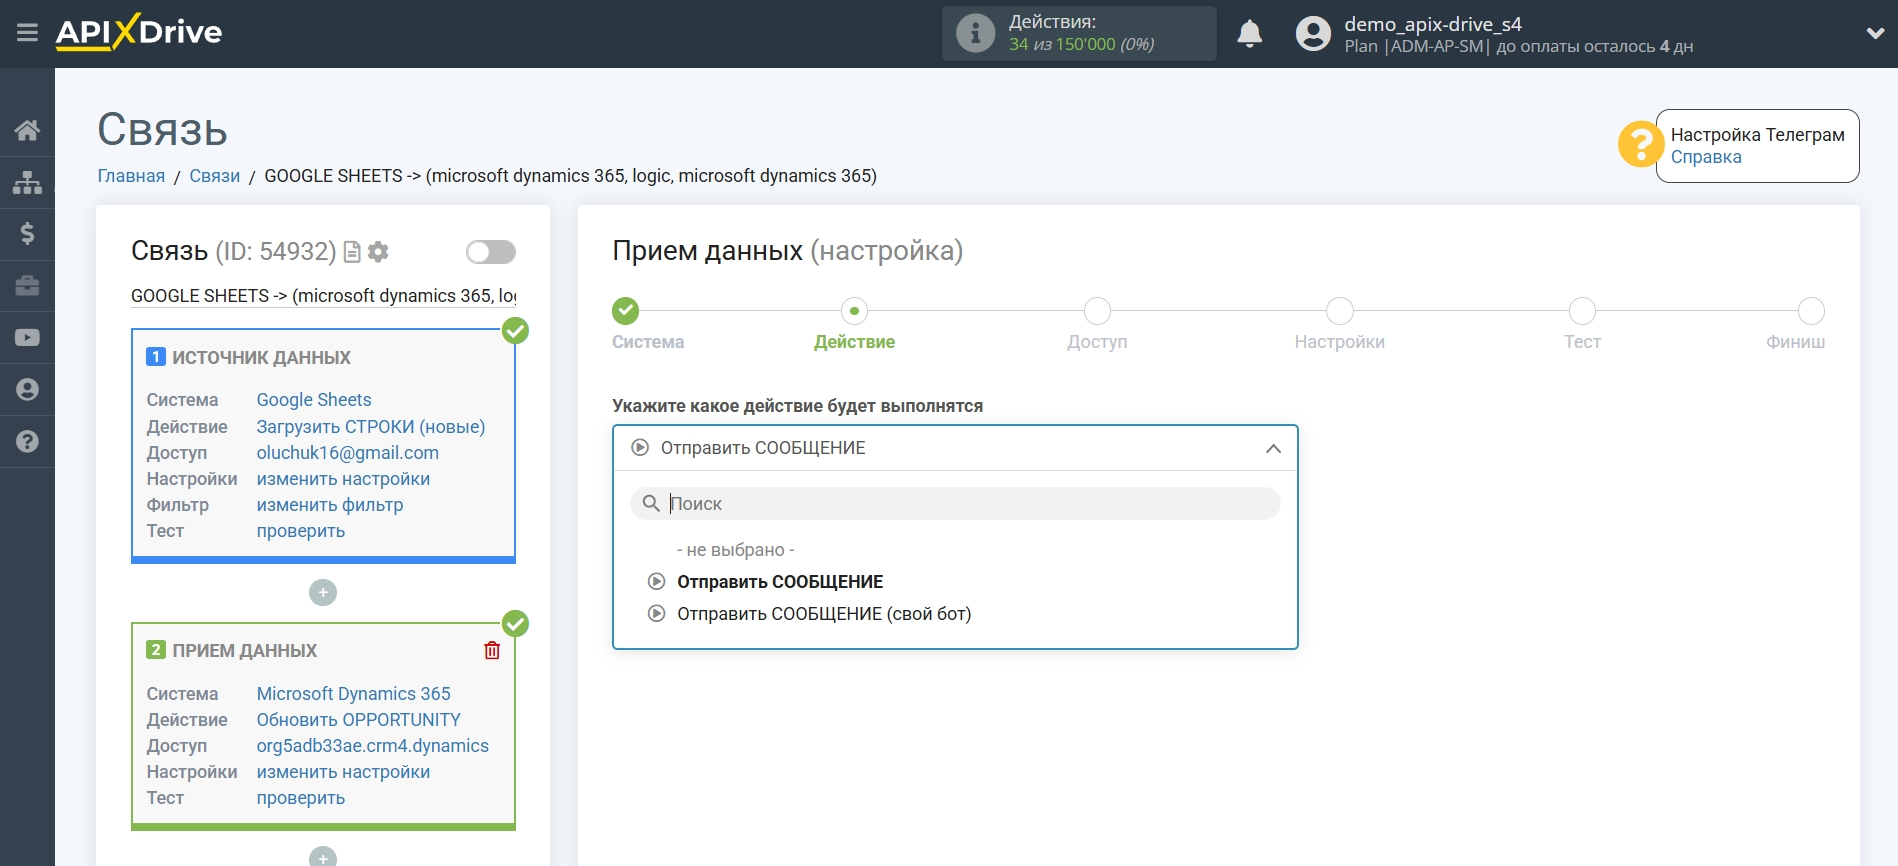
Task: Toggle the connection enable switch
Action: [x=491, y=252]
